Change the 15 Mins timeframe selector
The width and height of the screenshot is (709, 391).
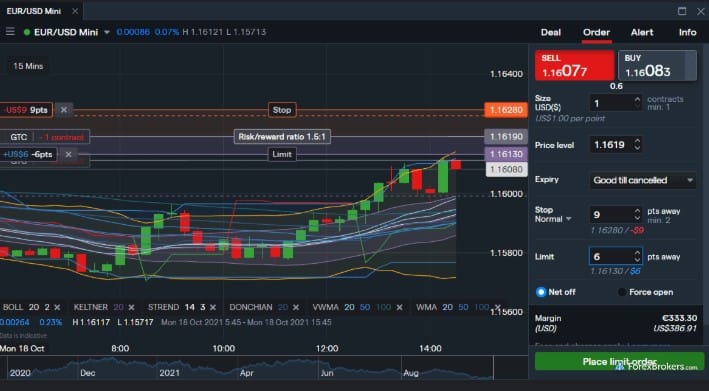tap(28, 66)
